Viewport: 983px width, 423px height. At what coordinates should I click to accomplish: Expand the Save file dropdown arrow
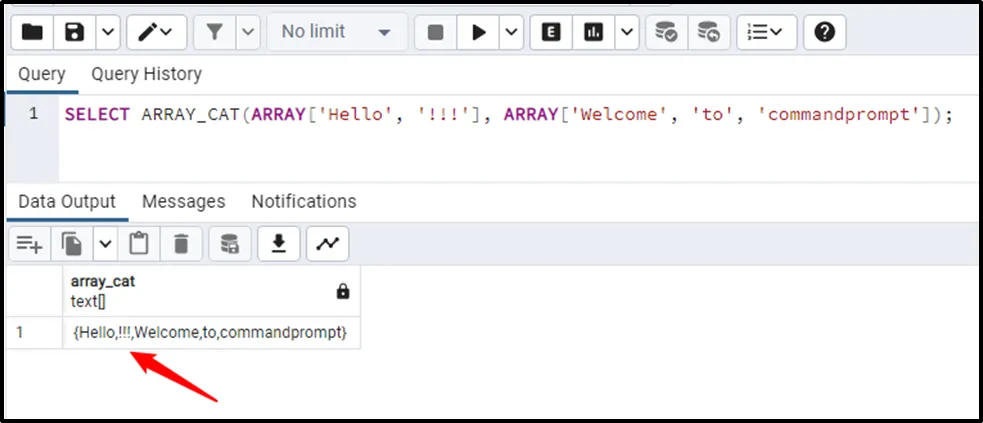tap(108, 32)
